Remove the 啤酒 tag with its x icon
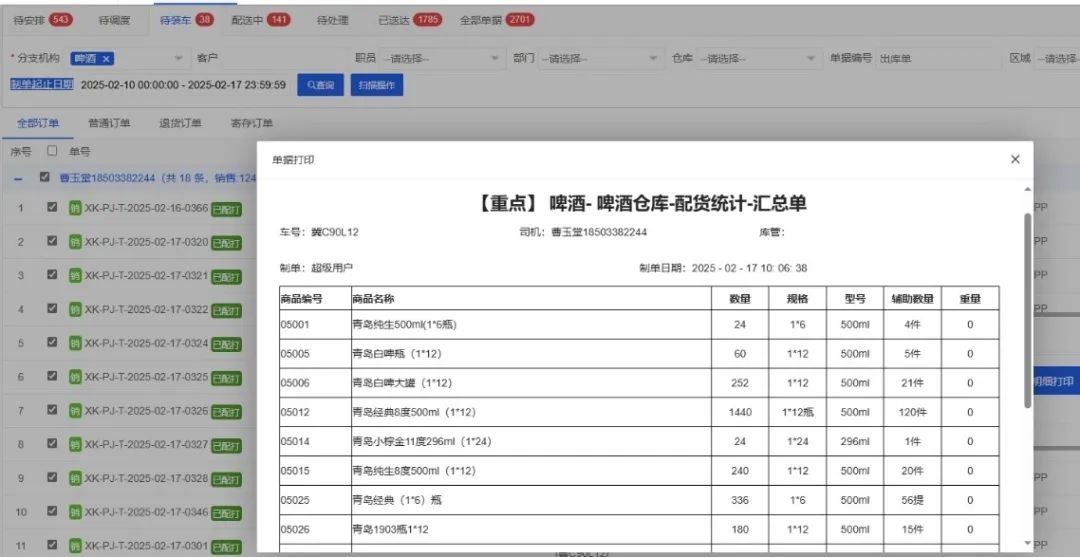 pos(107,59)
